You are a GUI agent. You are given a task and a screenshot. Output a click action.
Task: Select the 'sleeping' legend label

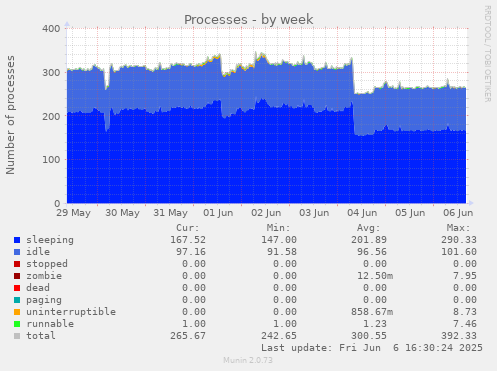[50, 240]
